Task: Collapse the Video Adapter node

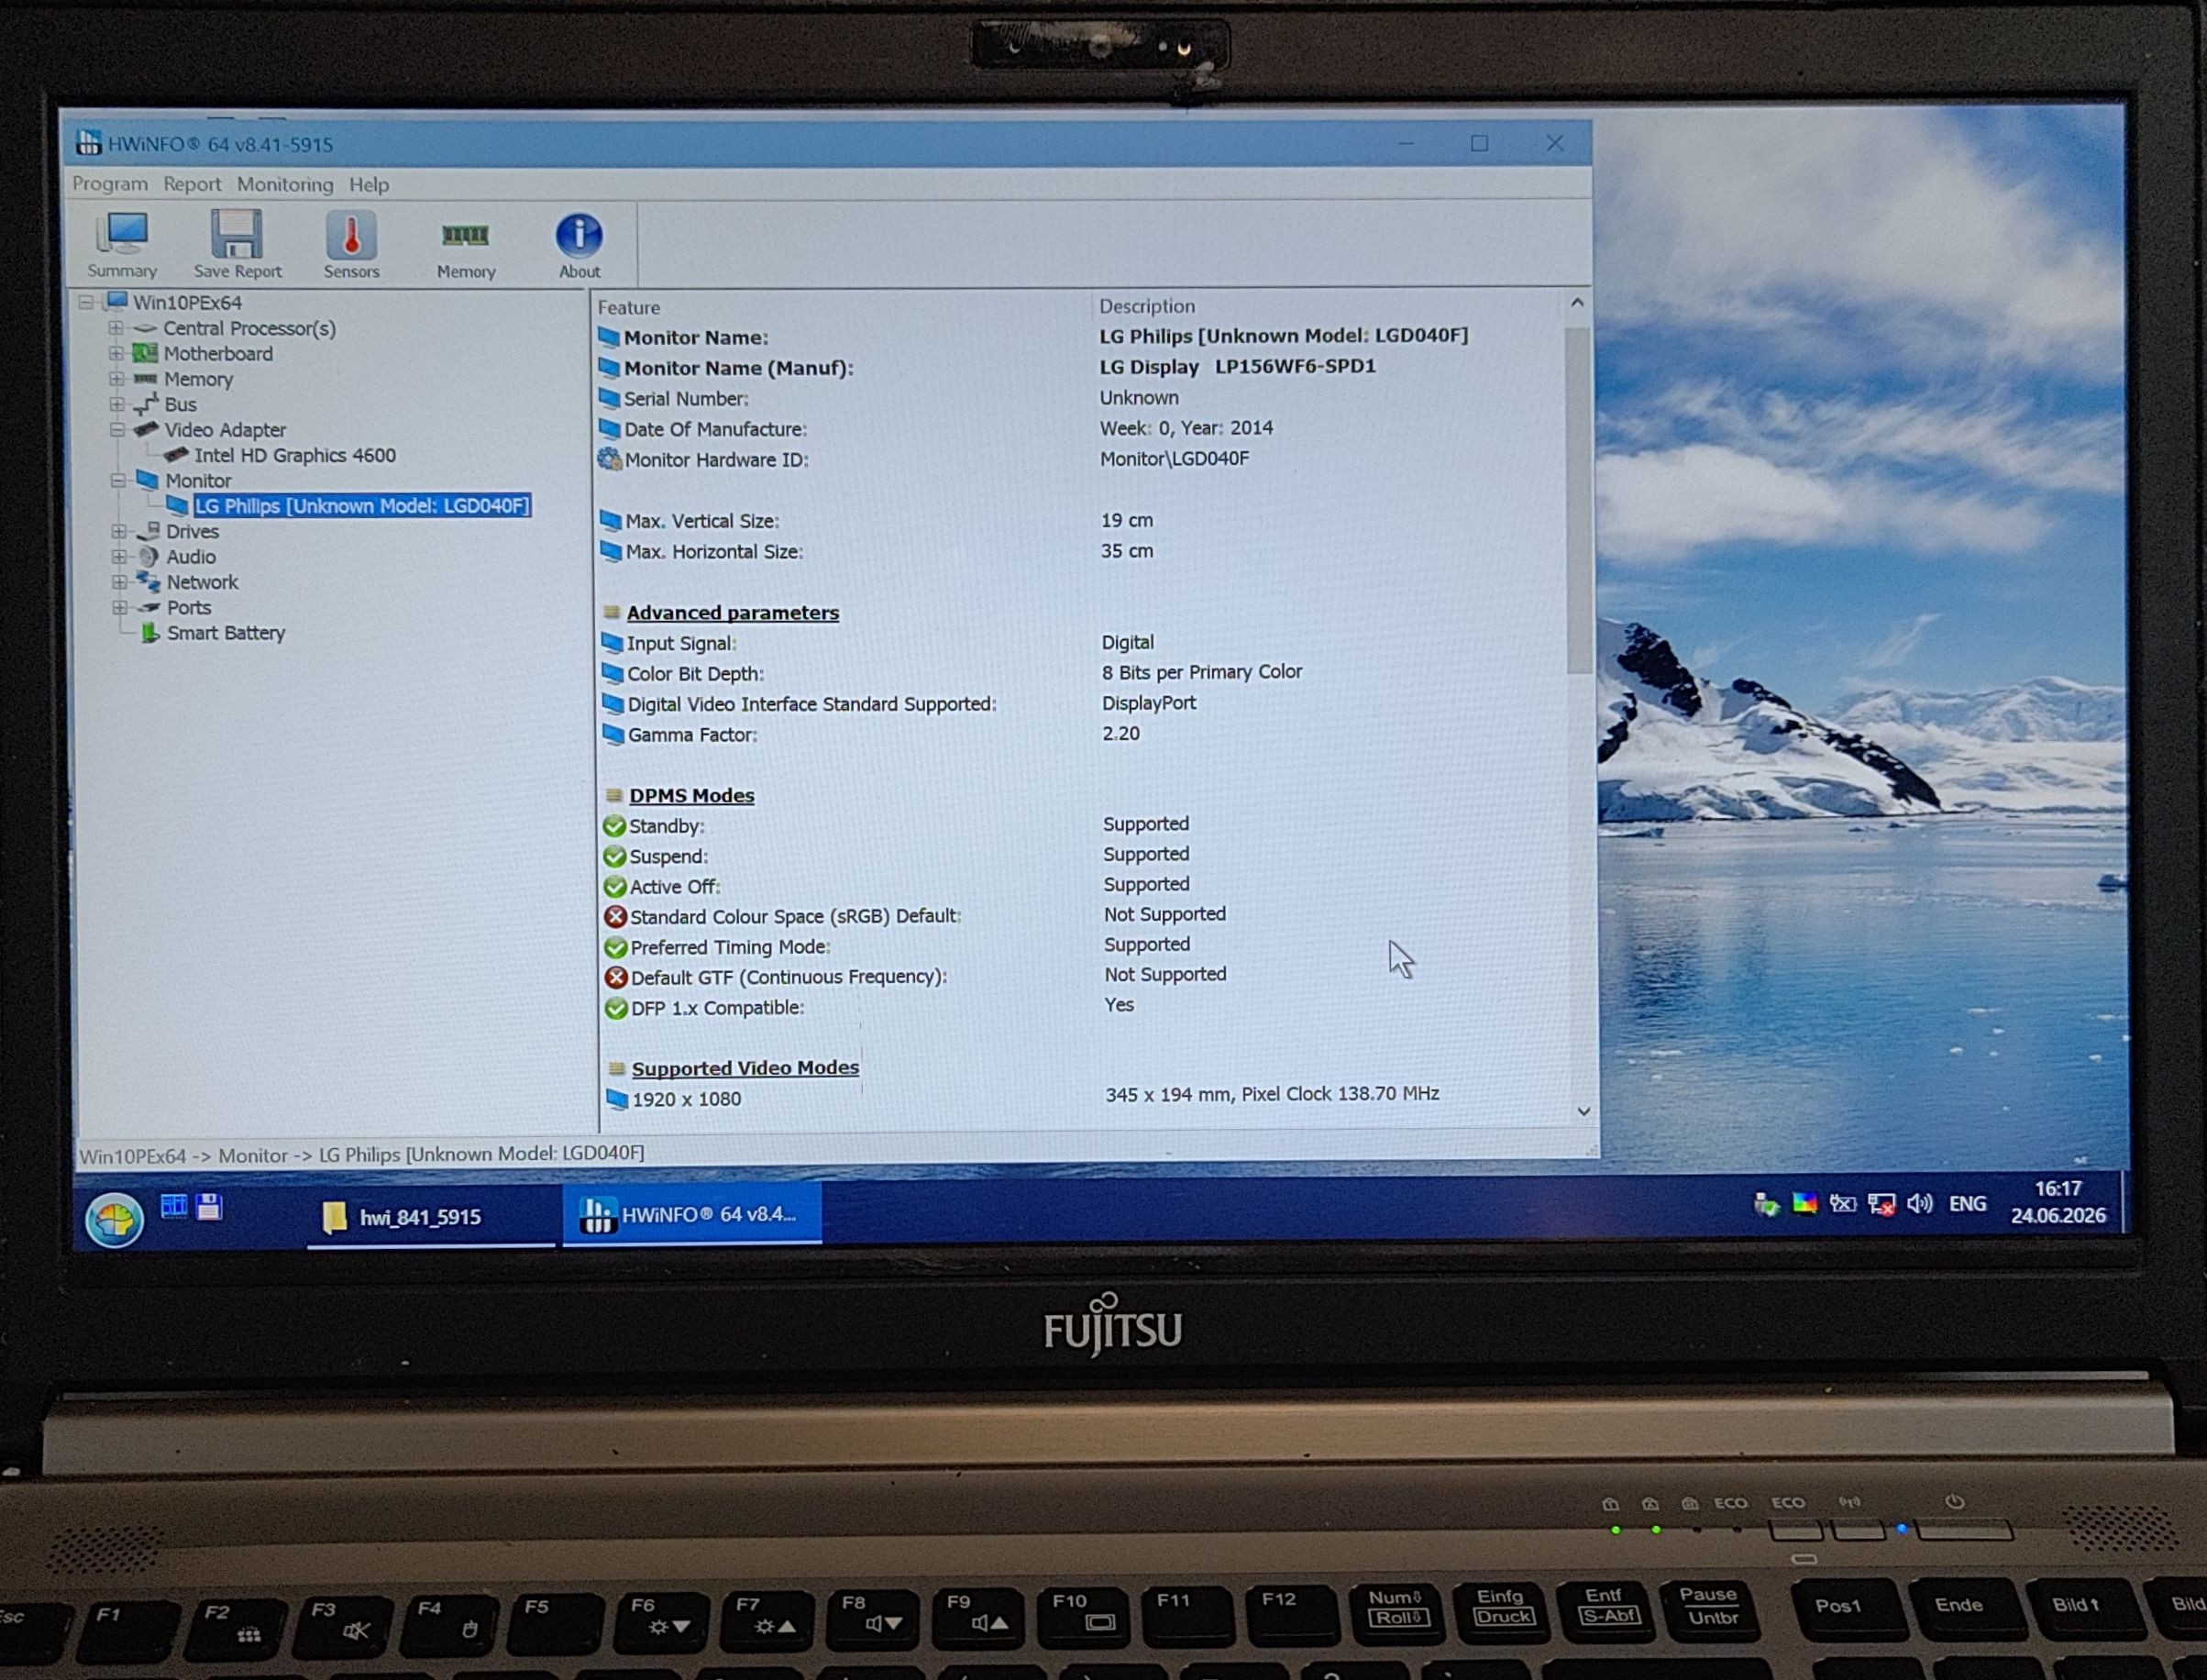Action: pyautogui.click(x=117, y=430)
